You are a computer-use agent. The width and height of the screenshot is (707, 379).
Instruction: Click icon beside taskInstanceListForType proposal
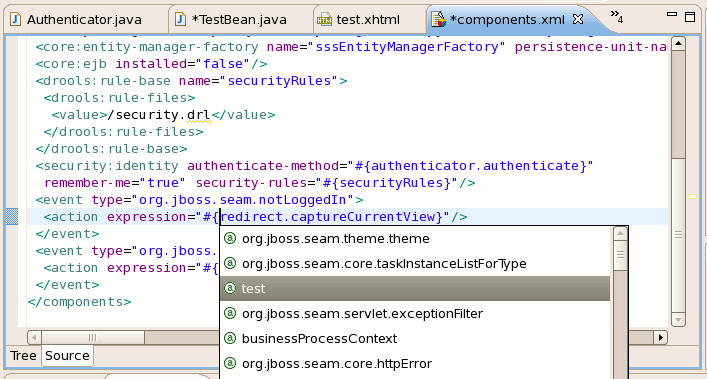point(230,263)
